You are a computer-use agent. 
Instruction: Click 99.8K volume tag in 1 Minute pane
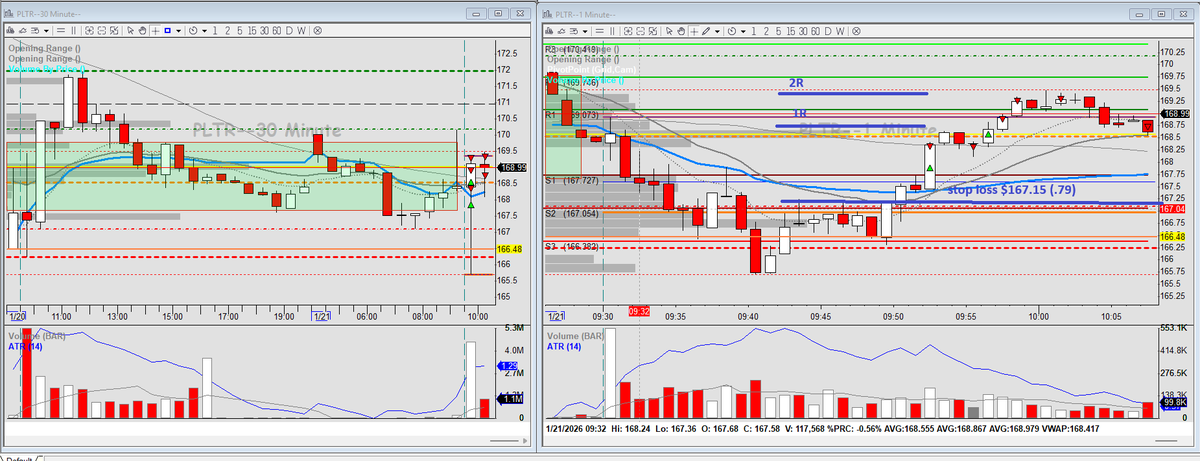(x=1172, y=401)
